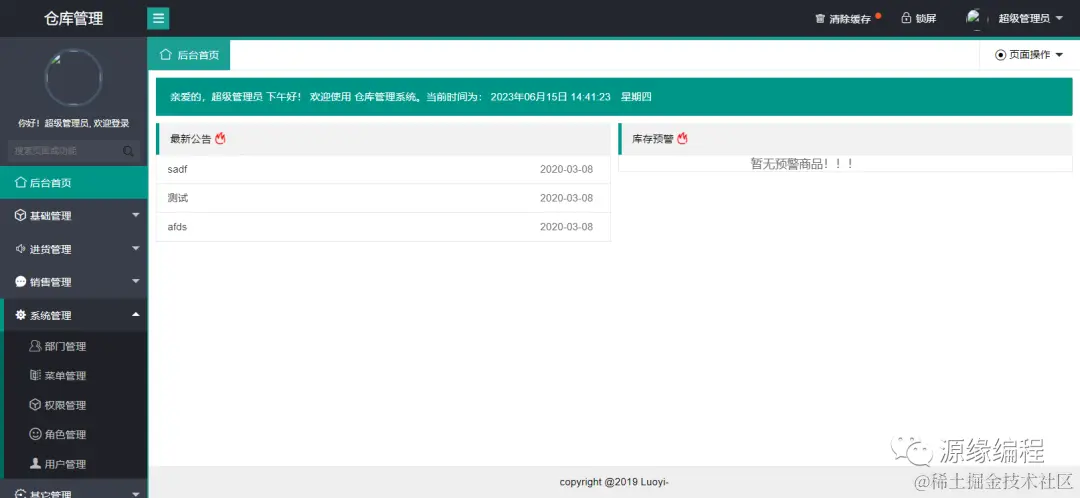The width and height of the screenshot is (1080, 498).
Task: Click the 清除缓存 button
Action: click(848, 19)
